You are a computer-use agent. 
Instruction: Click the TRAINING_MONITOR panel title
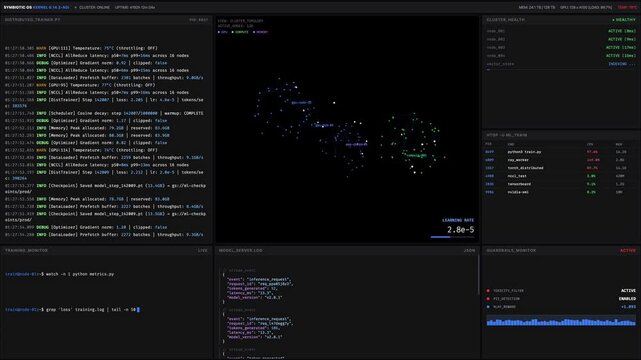27,250
